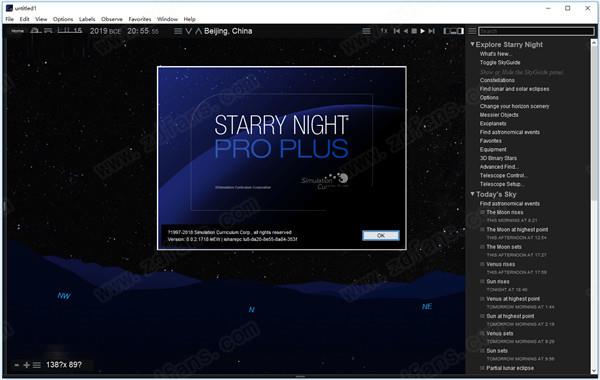Click the 1x time flow rate
600x380 pixels.
click(384, 31)
